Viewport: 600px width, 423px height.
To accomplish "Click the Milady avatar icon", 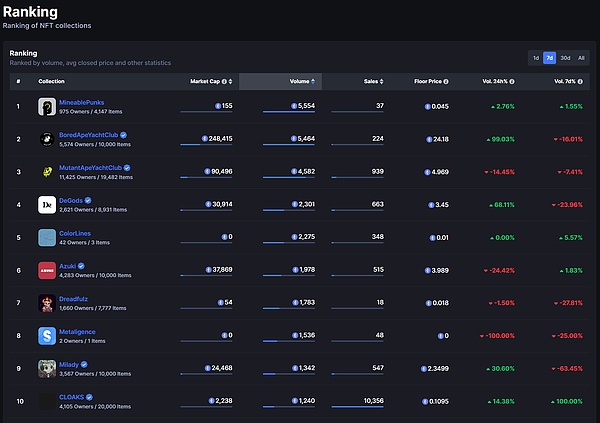I will click(46, 369).
